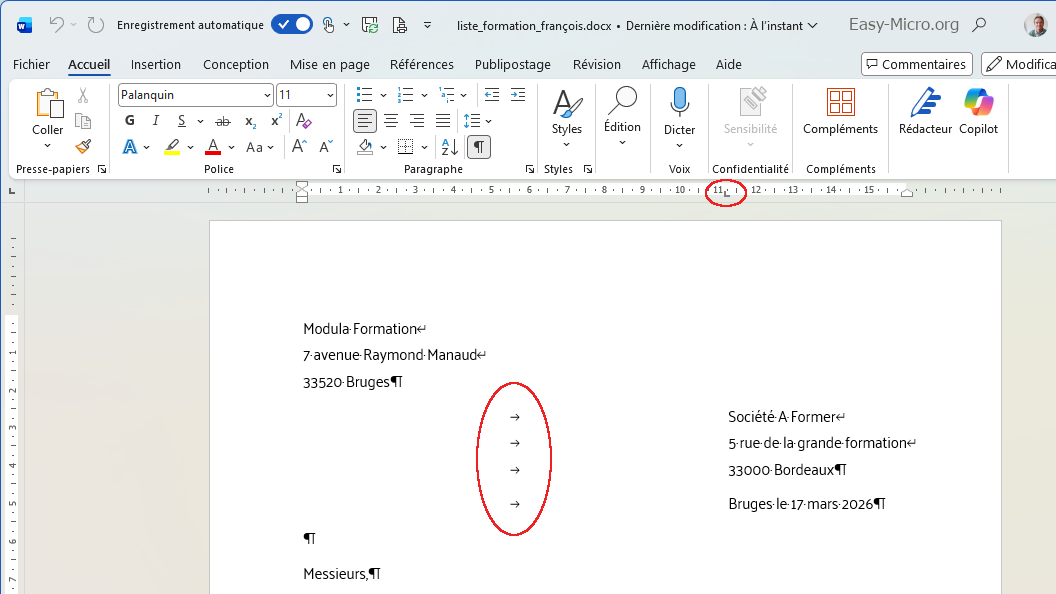Expand the line spacing dropdown

(489, 121)
